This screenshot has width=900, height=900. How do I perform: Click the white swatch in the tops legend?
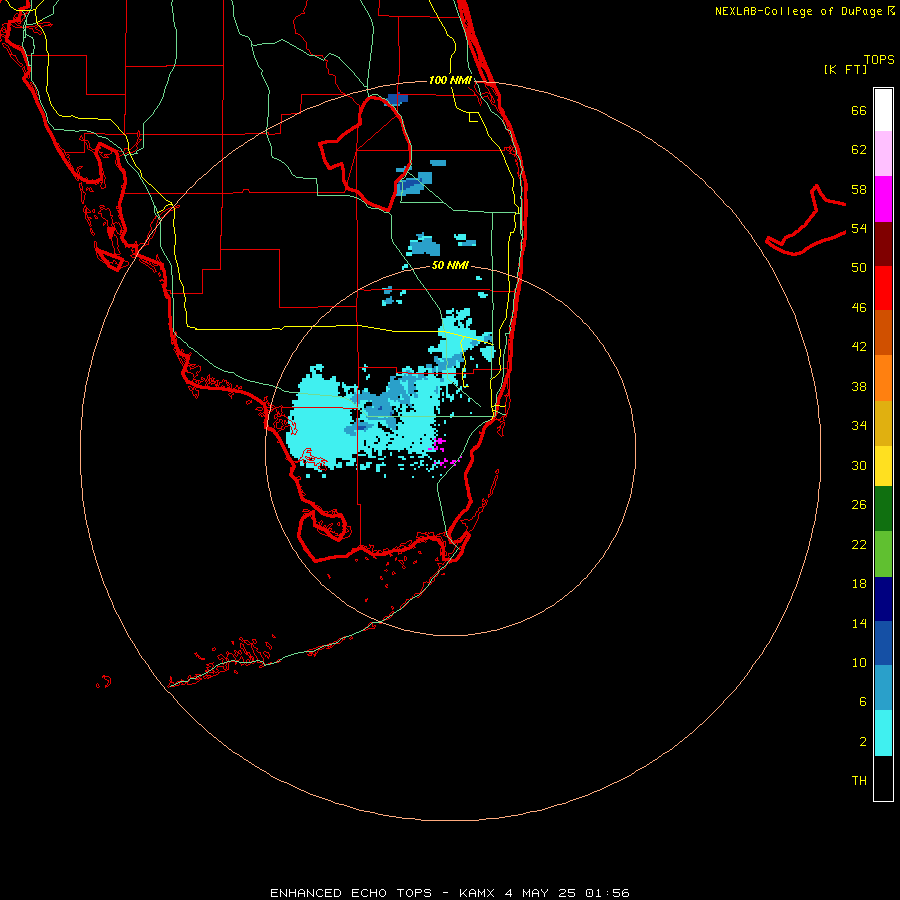point(883,110)
